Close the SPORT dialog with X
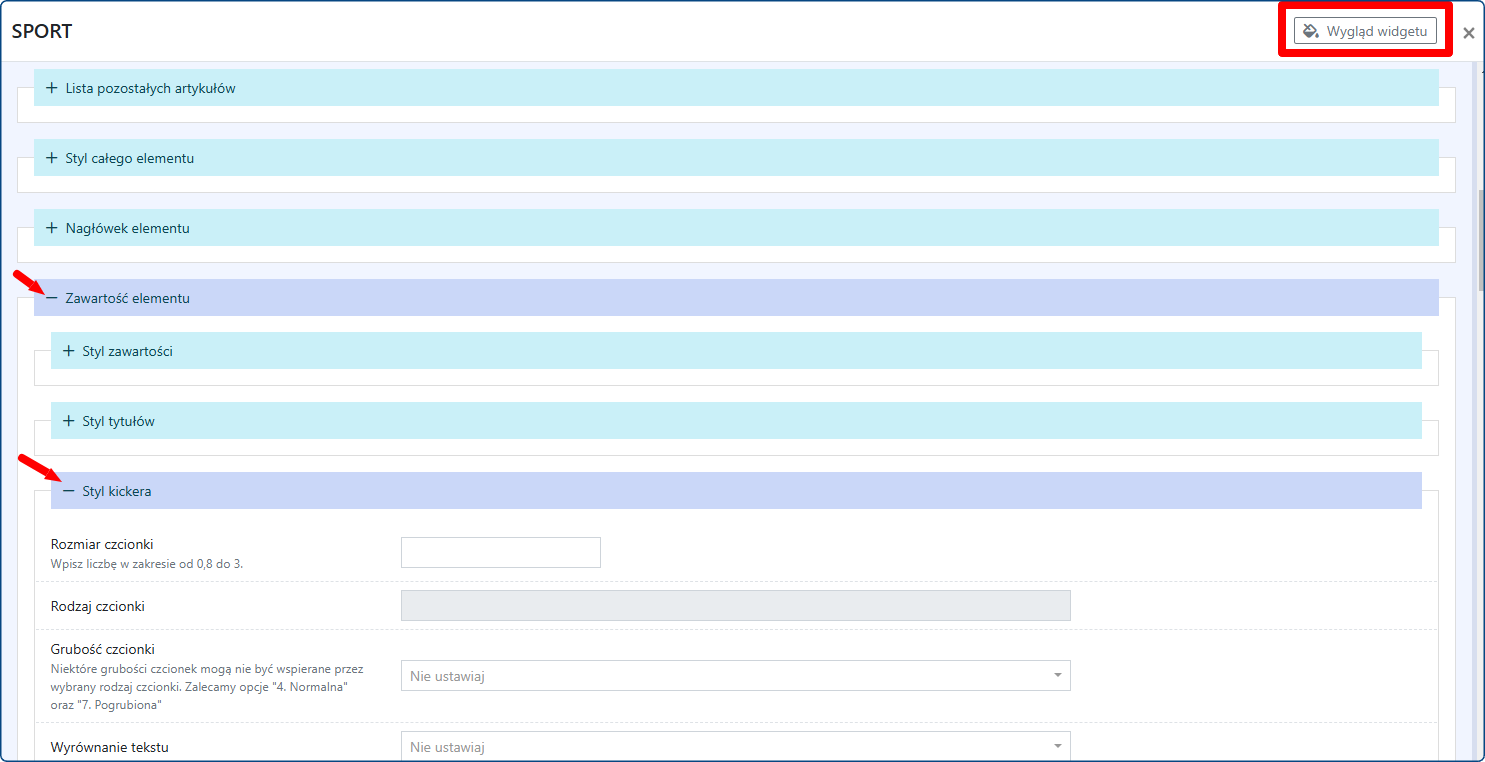This screenshot has height=762, width=1485. [x=1468, y=33]
